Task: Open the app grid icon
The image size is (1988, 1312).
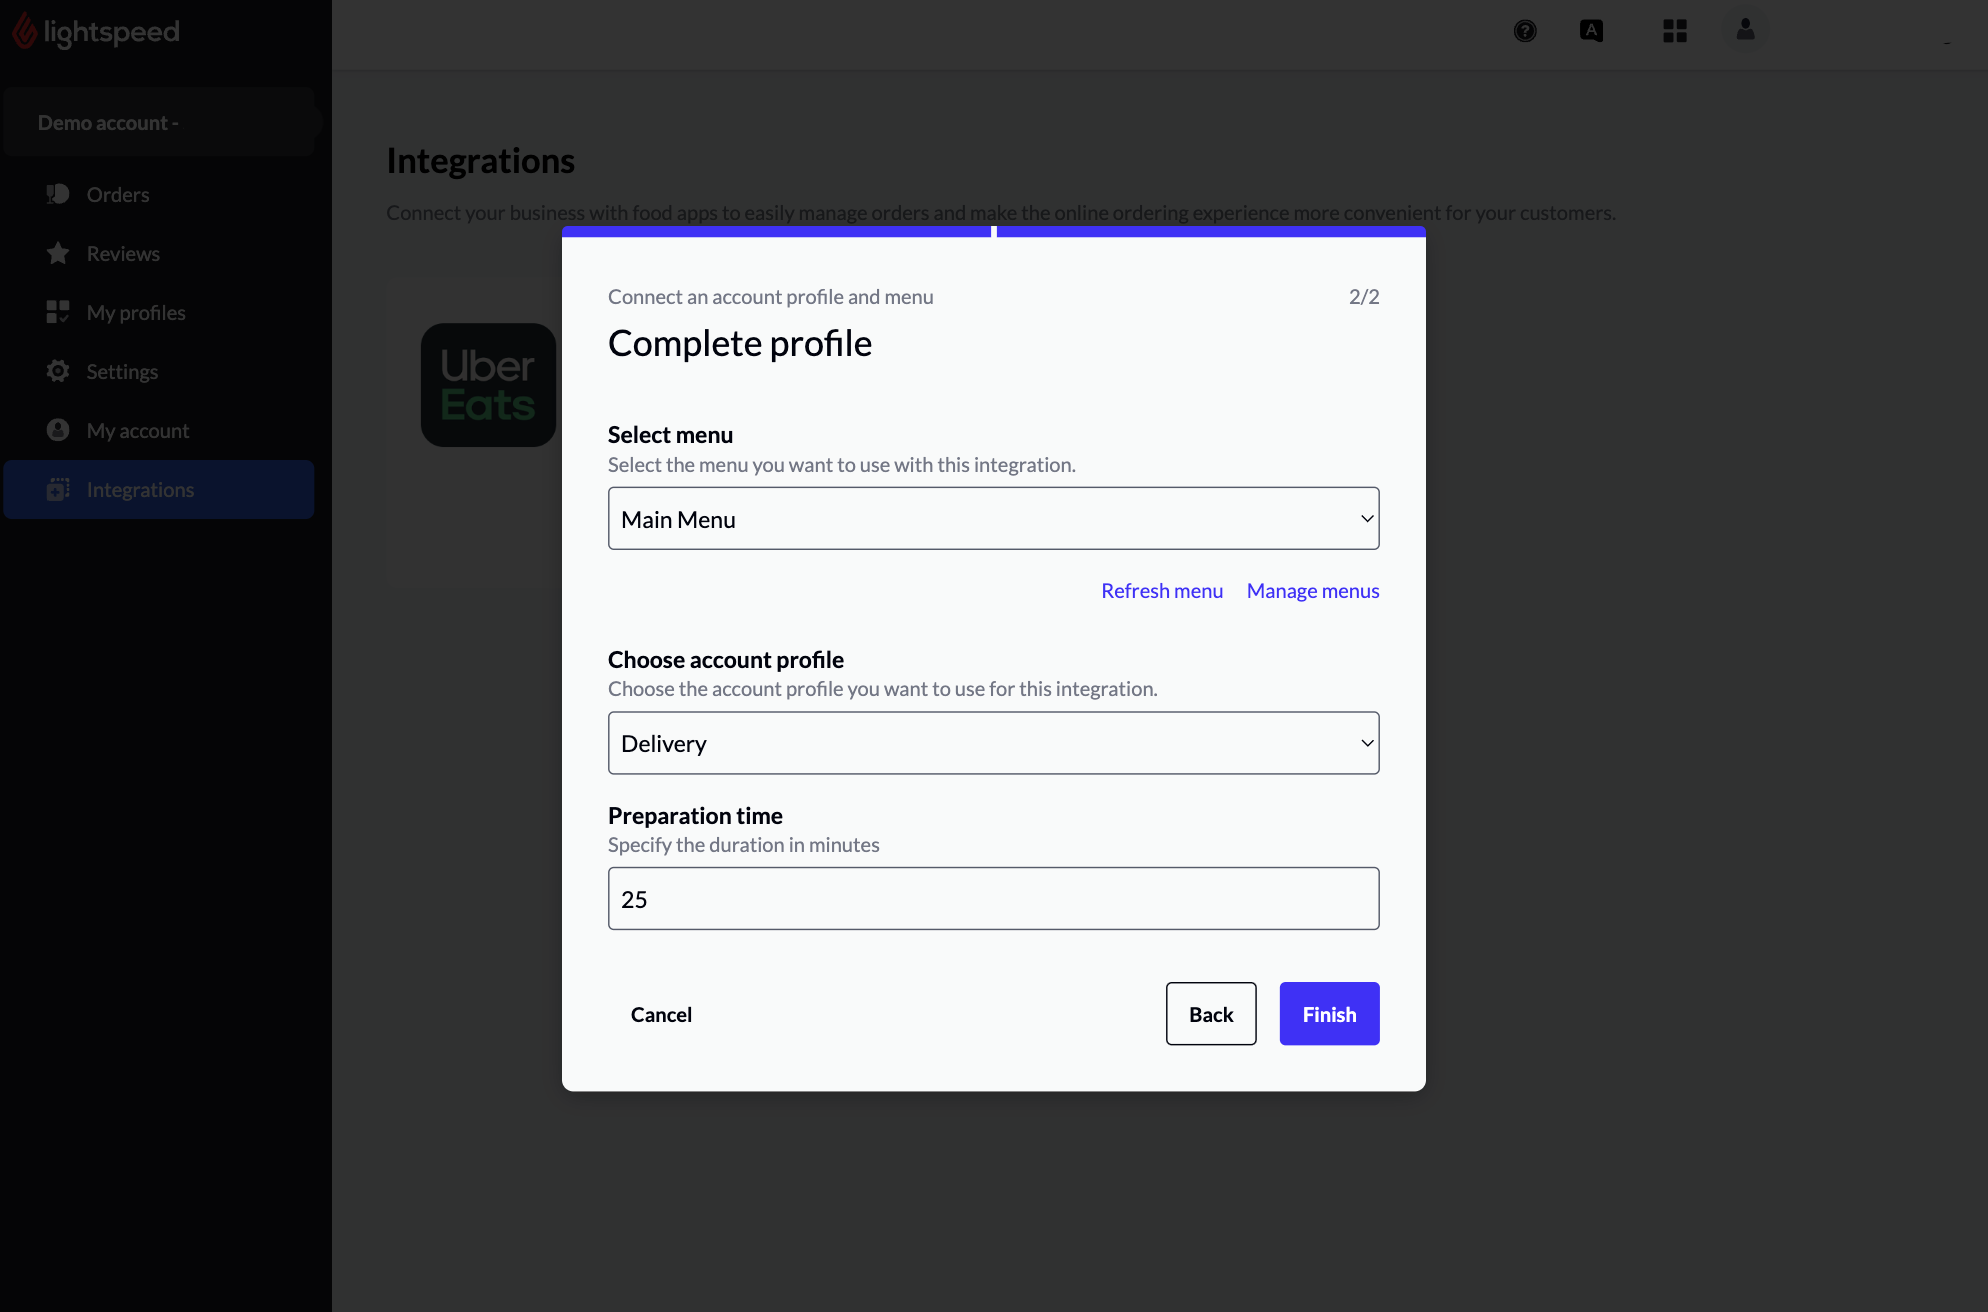Action: point(1675,29)
